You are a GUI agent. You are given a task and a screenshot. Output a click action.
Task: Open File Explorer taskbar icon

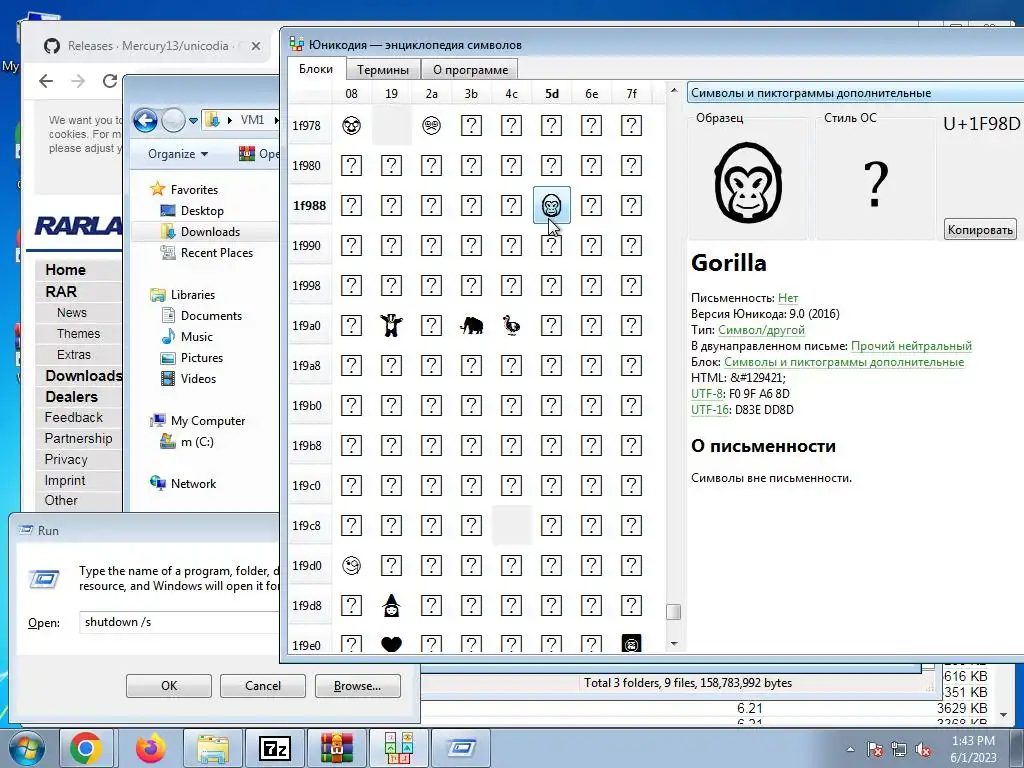point(213,748)
